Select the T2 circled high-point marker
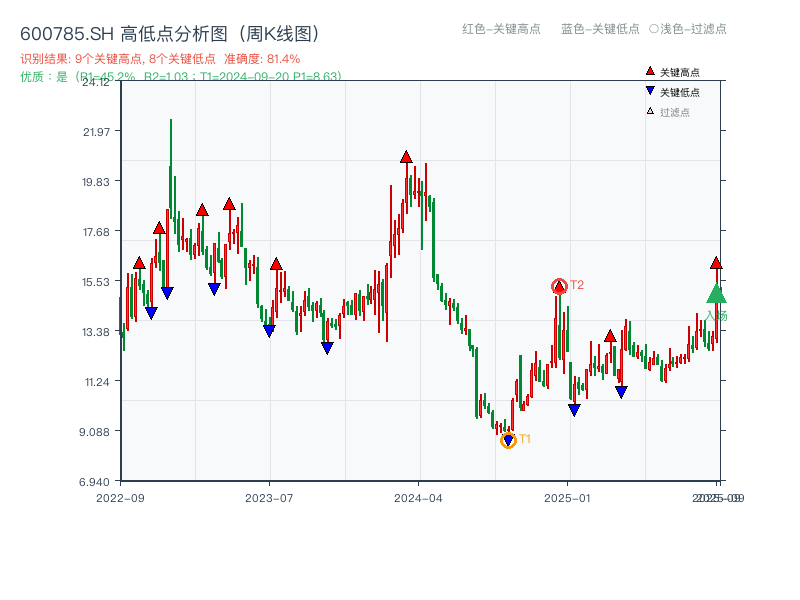800x600 pixels. click(x=560, y=285)
